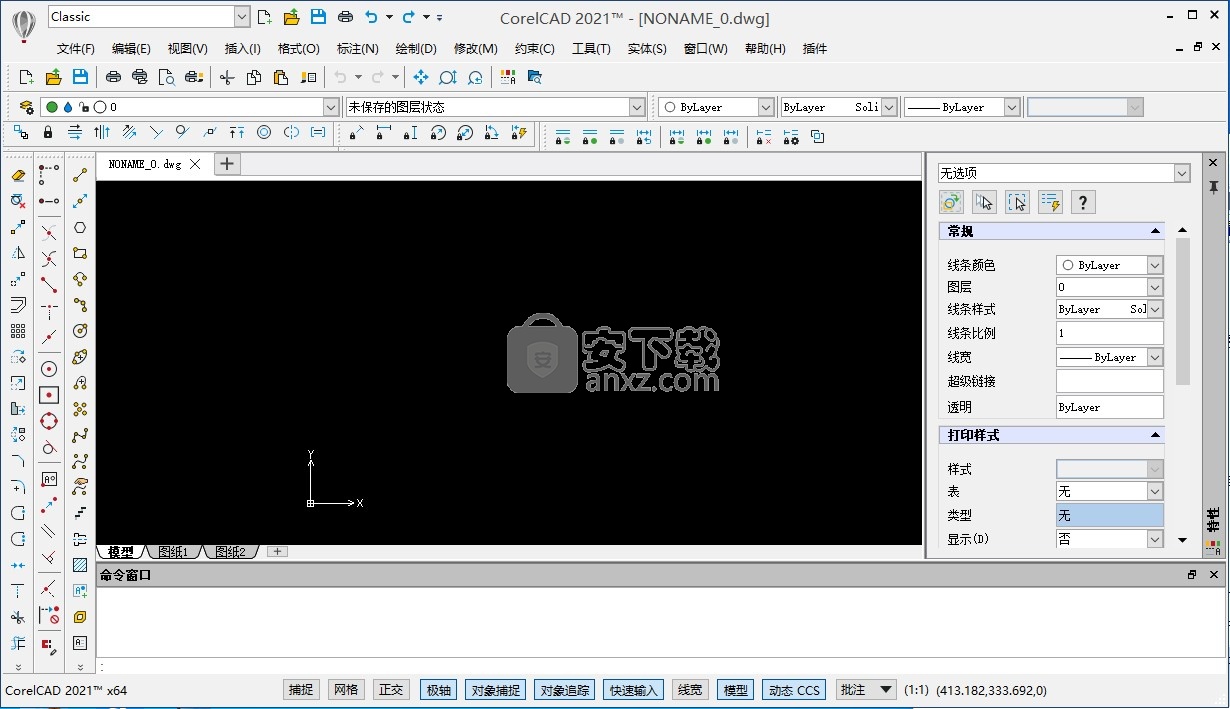The image size is (1230, 709).
Task: Click the 帮助(H) menu
Action: (x=765, y=48)
